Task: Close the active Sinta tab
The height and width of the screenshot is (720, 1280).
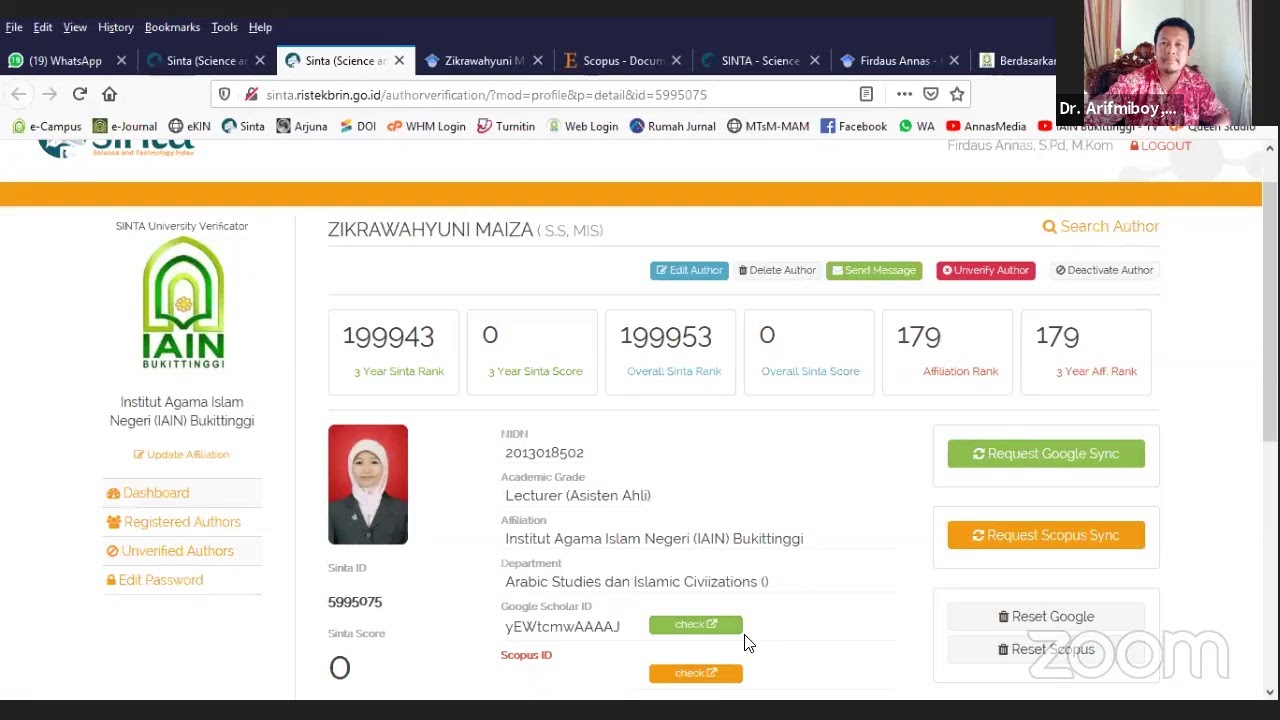Action: pos(399,61)
